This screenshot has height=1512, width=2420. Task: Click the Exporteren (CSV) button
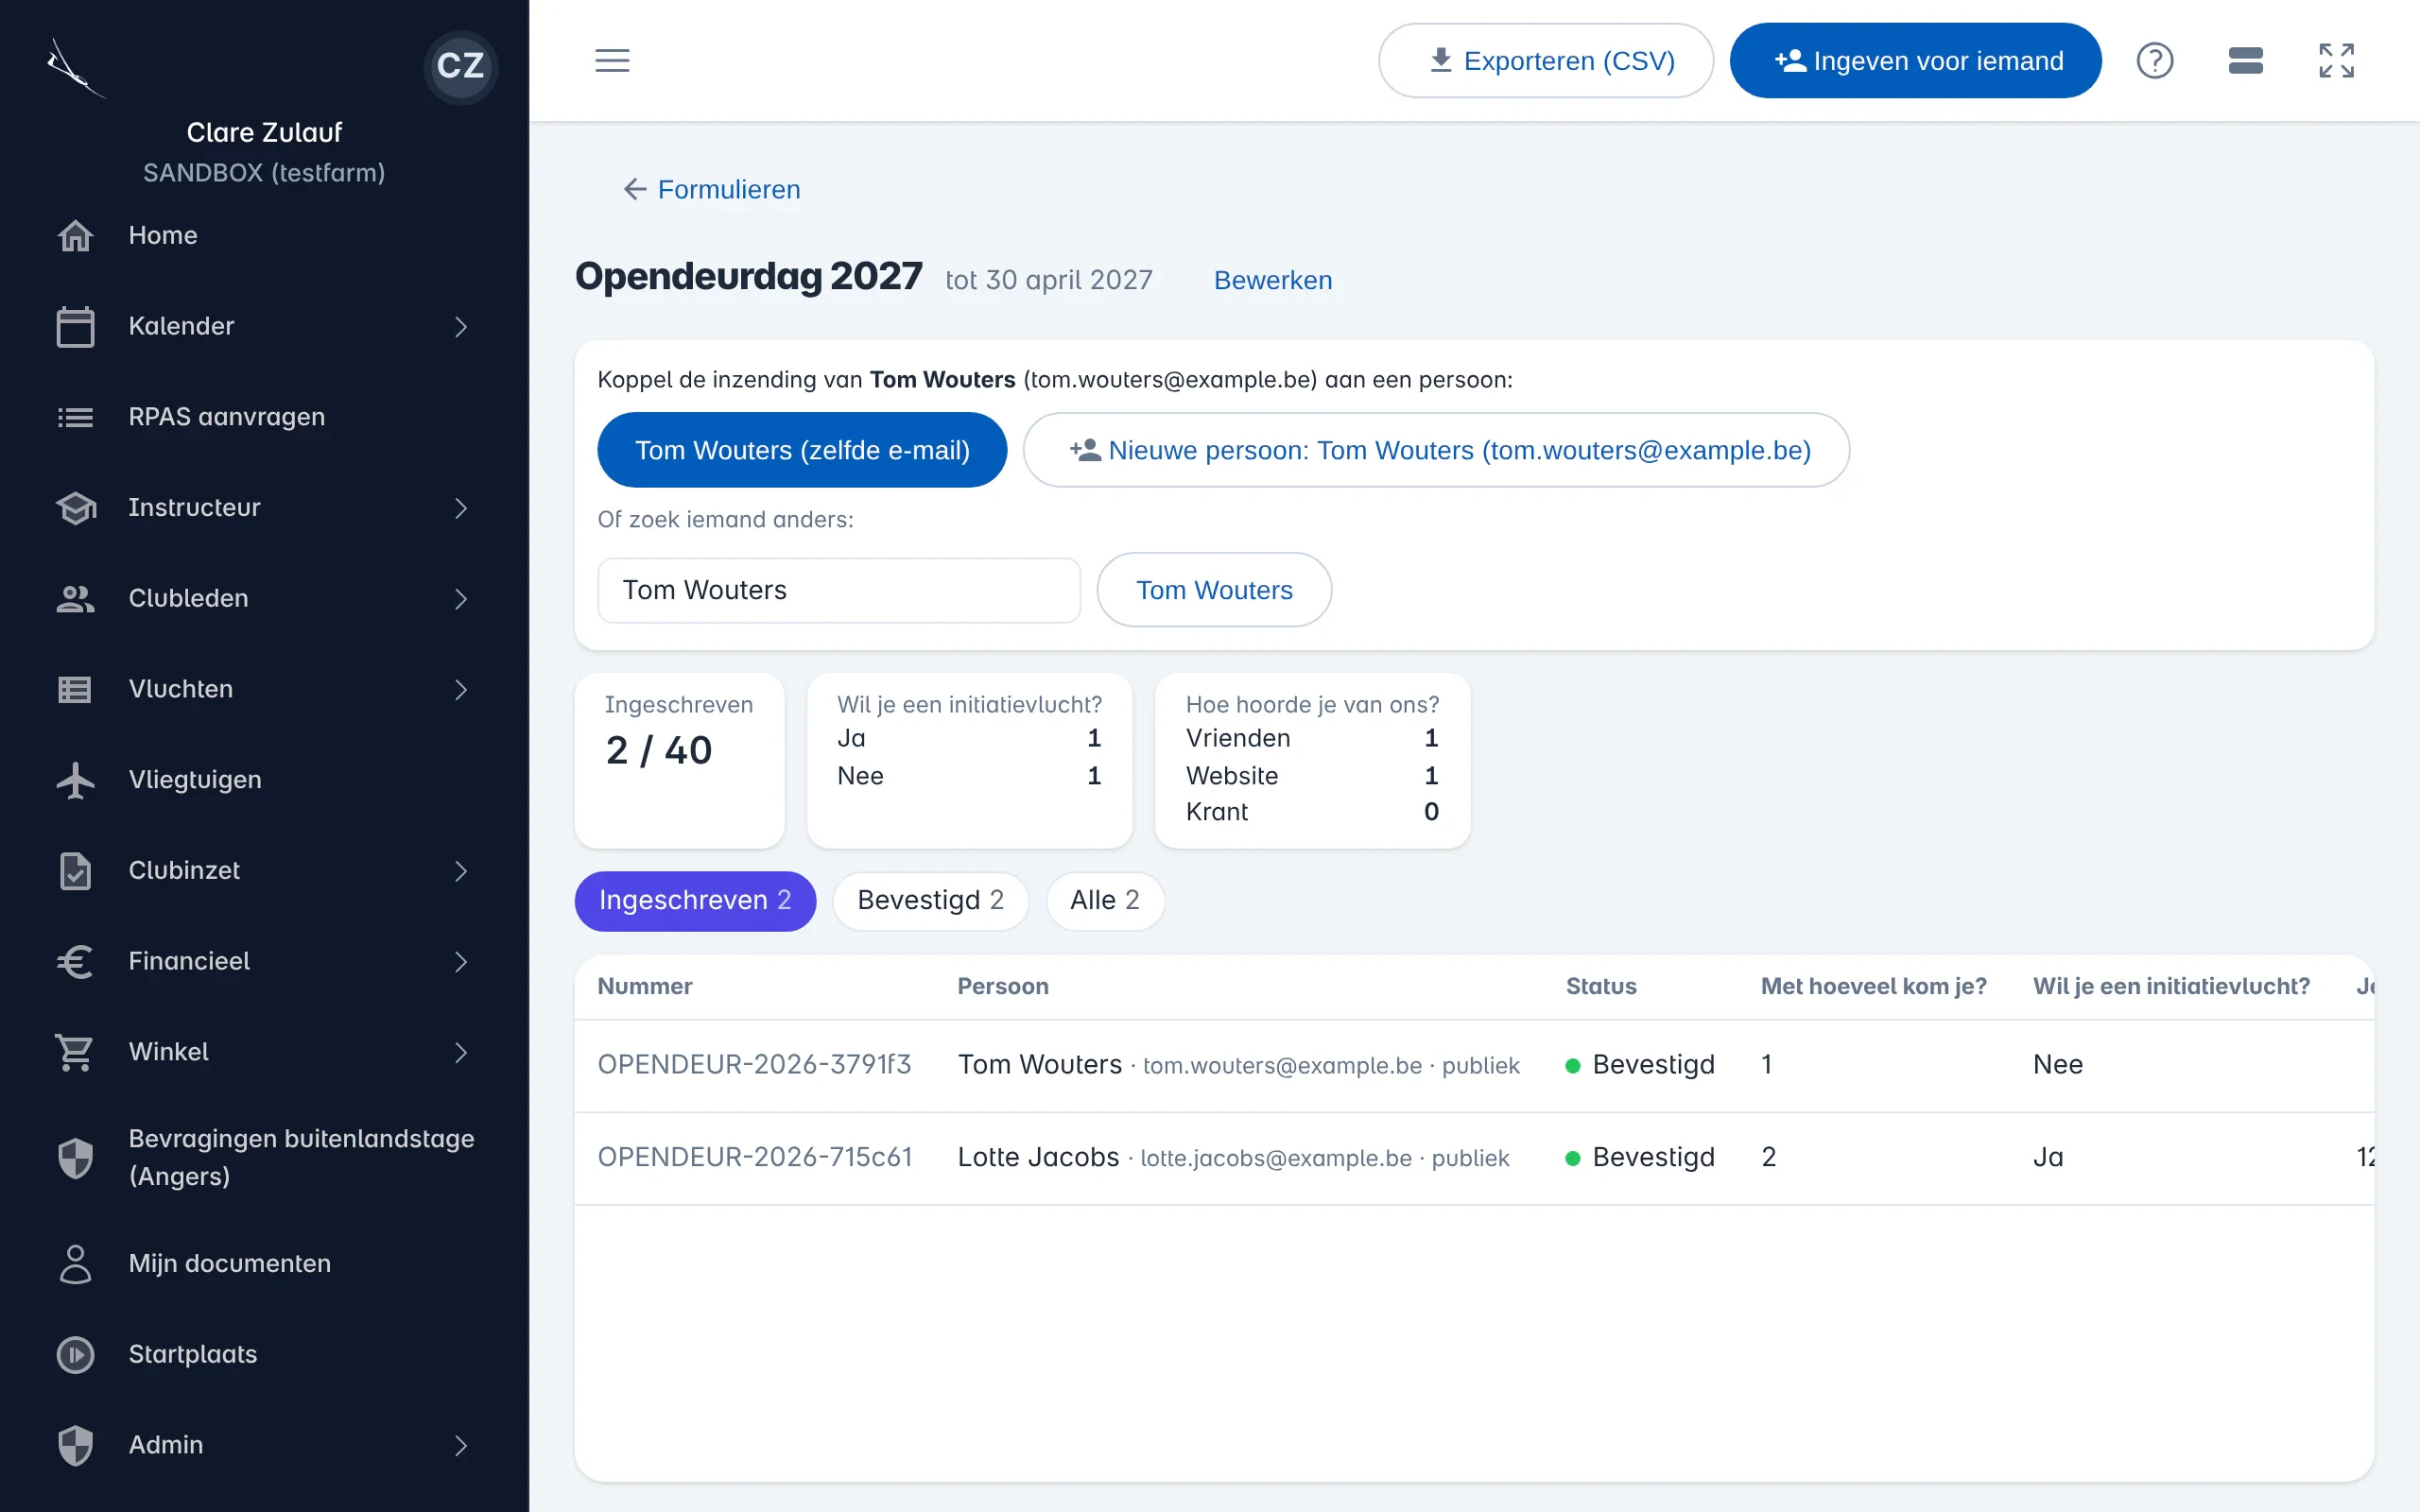(x=1545, y=61)
